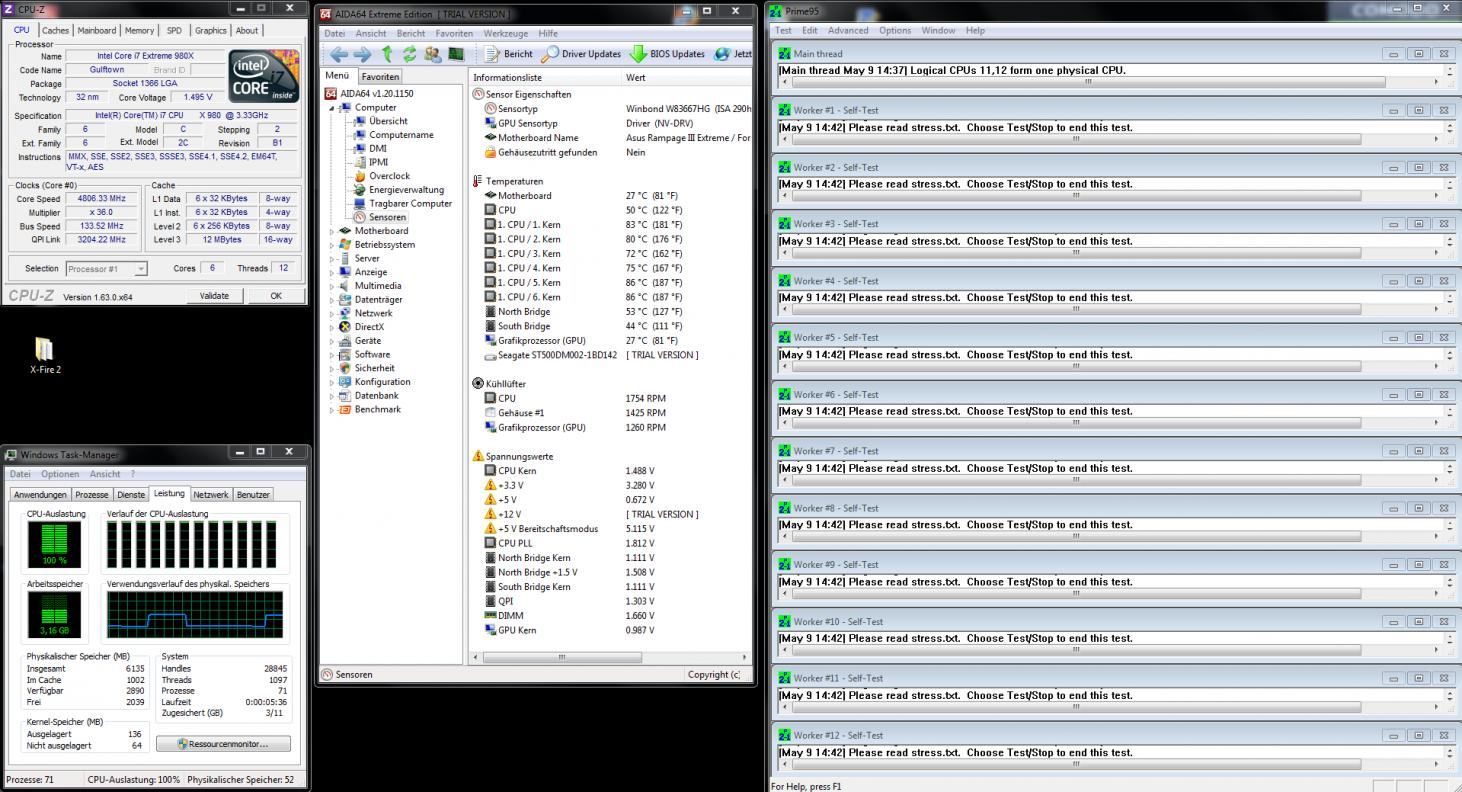This screenshot has width=1462, height=792.
Task: Select Übersicht in the AIDA64 tree
Action: click(x=387, y=121)
